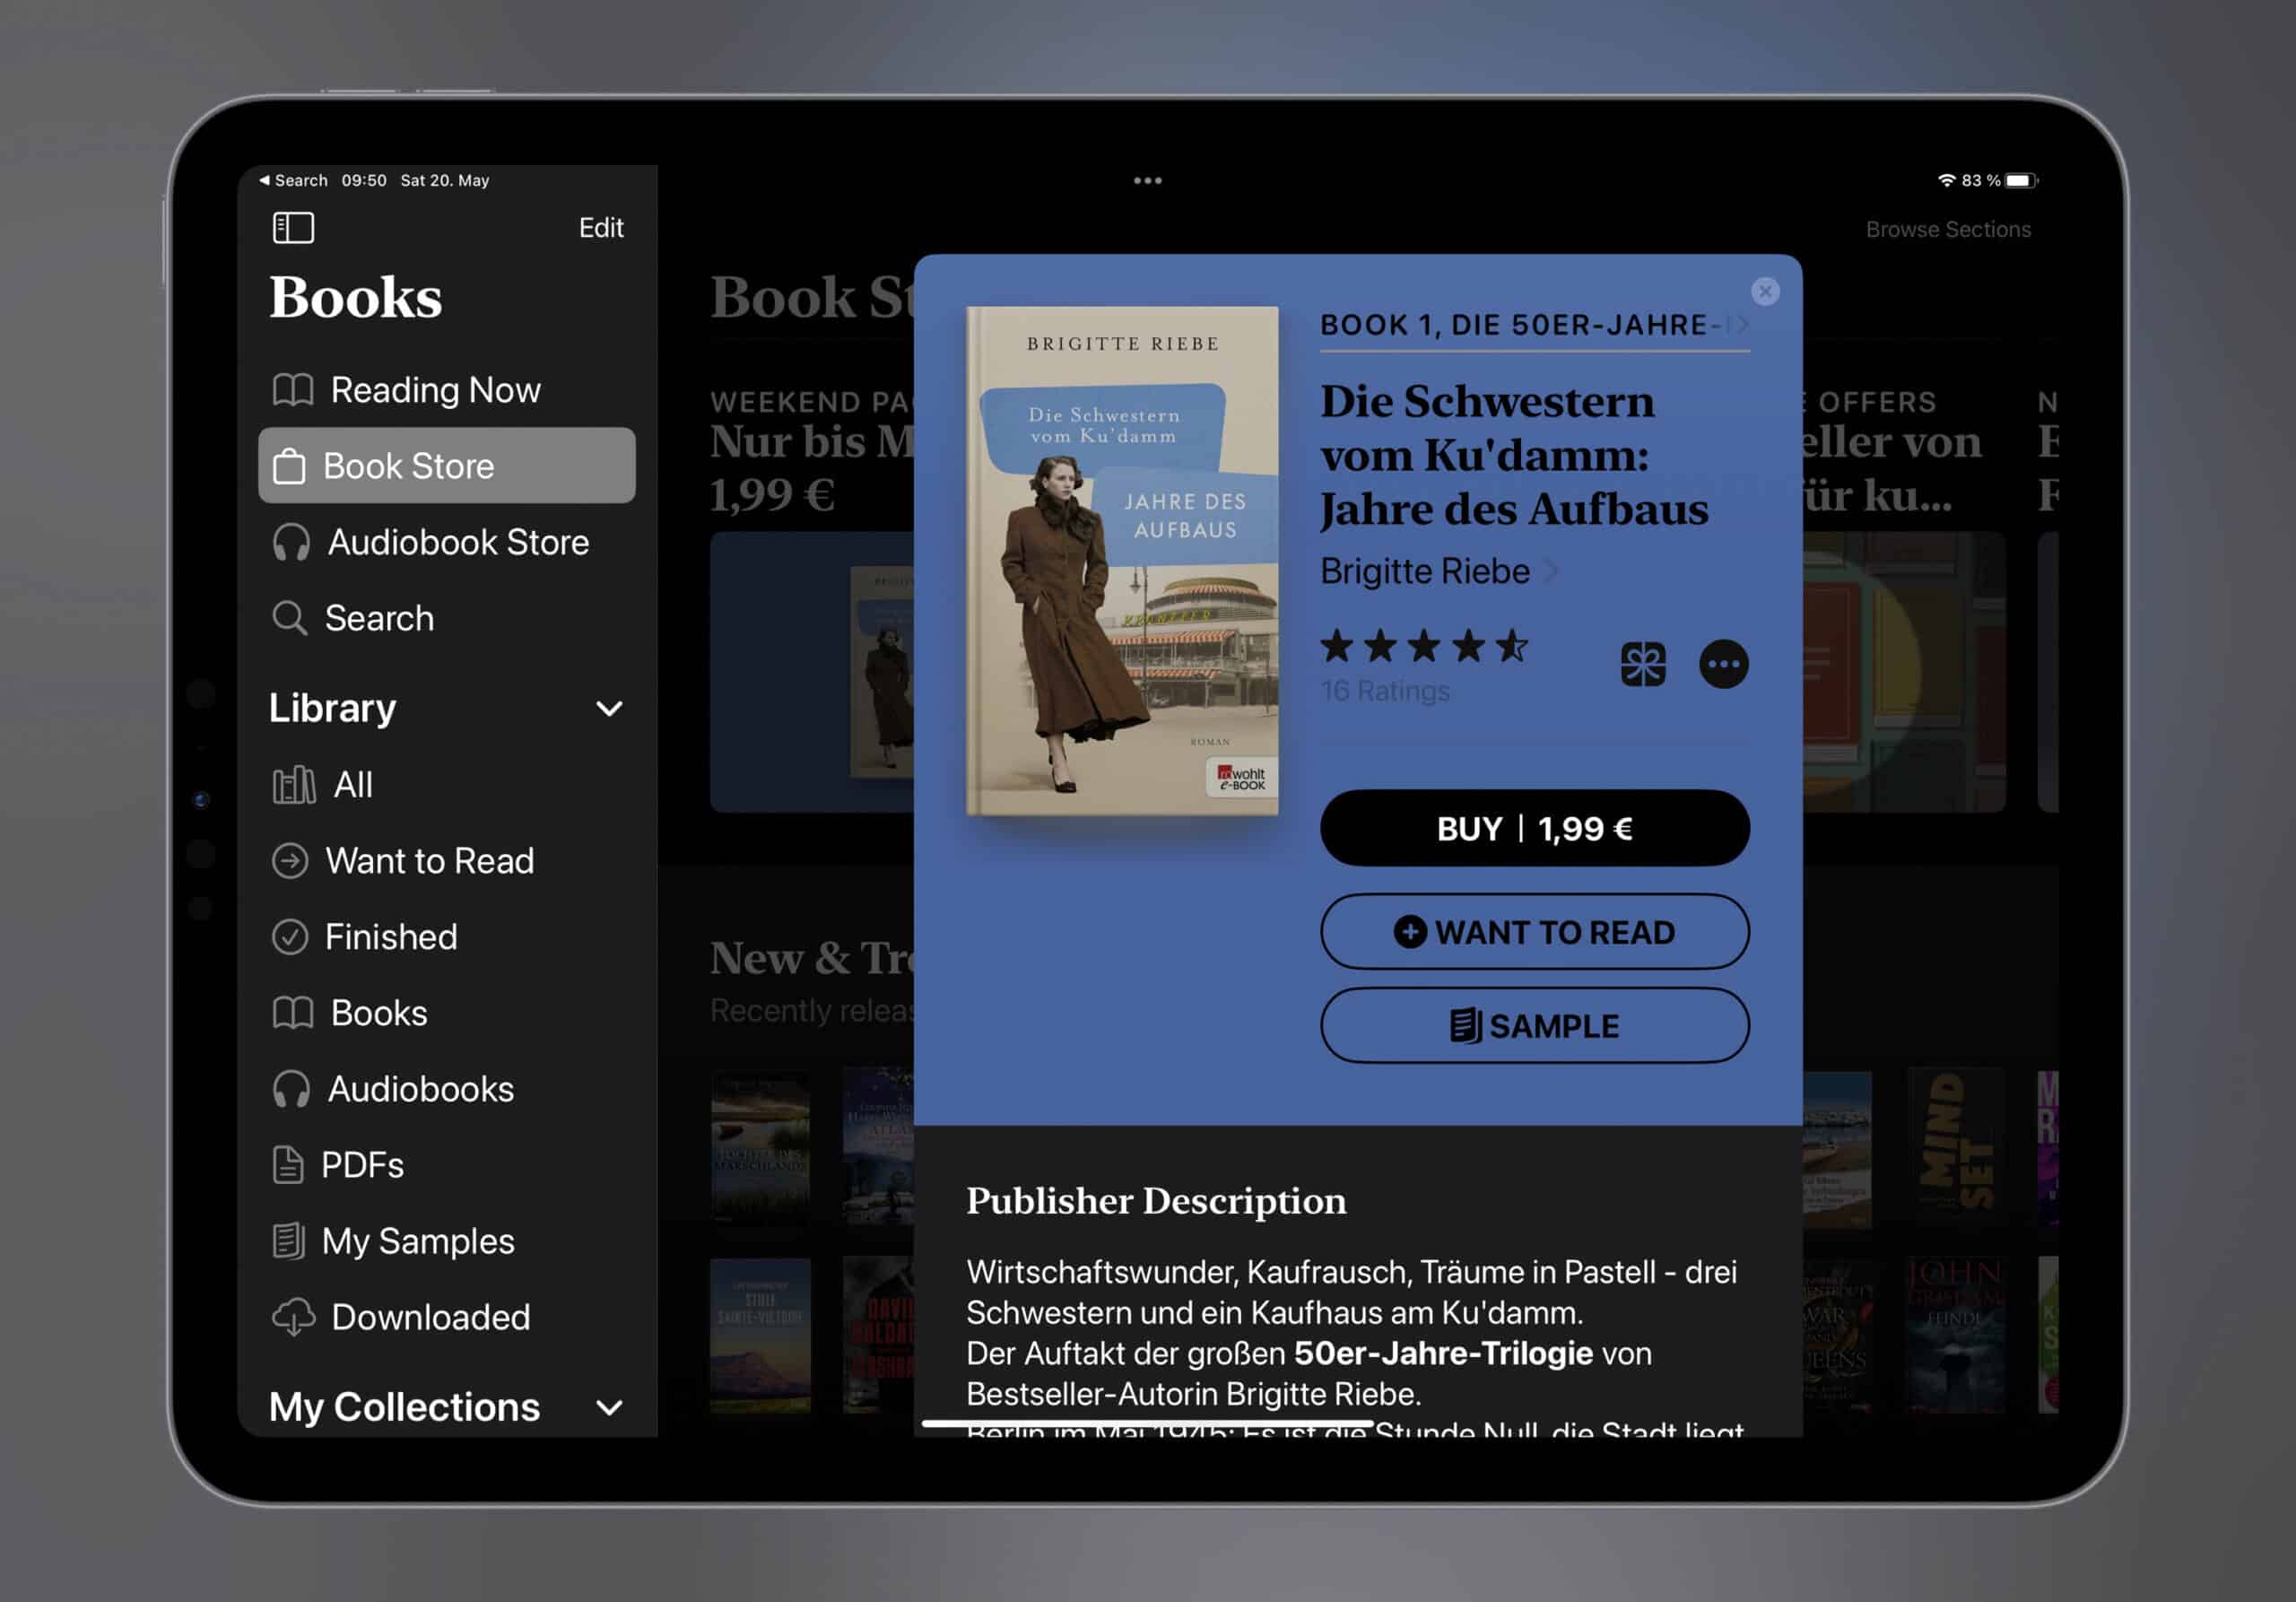
Task: Click the star rating row
Action: point(1424,647)
